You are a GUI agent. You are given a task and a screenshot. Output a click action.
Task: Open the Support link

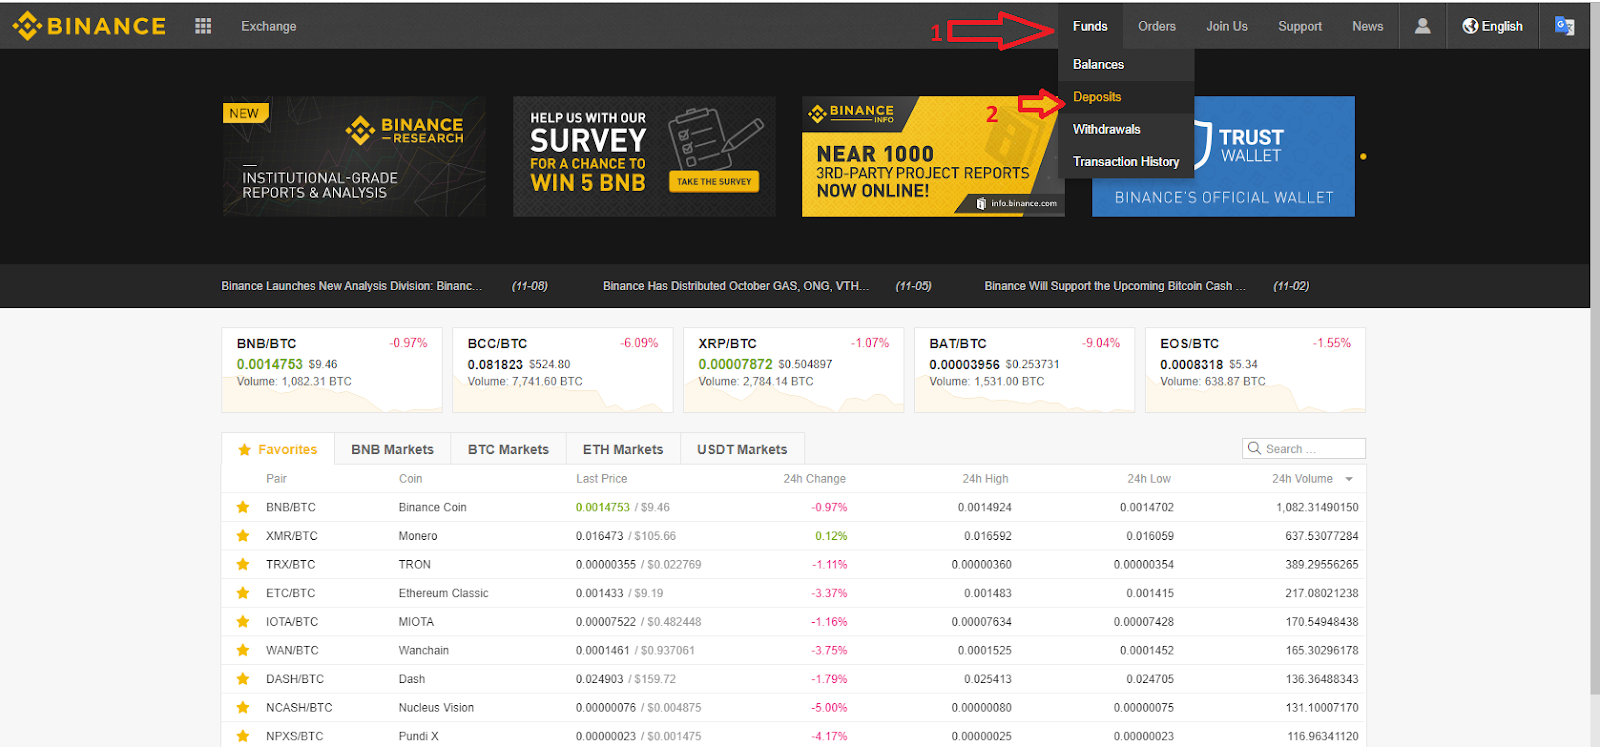coord(1300,26)
